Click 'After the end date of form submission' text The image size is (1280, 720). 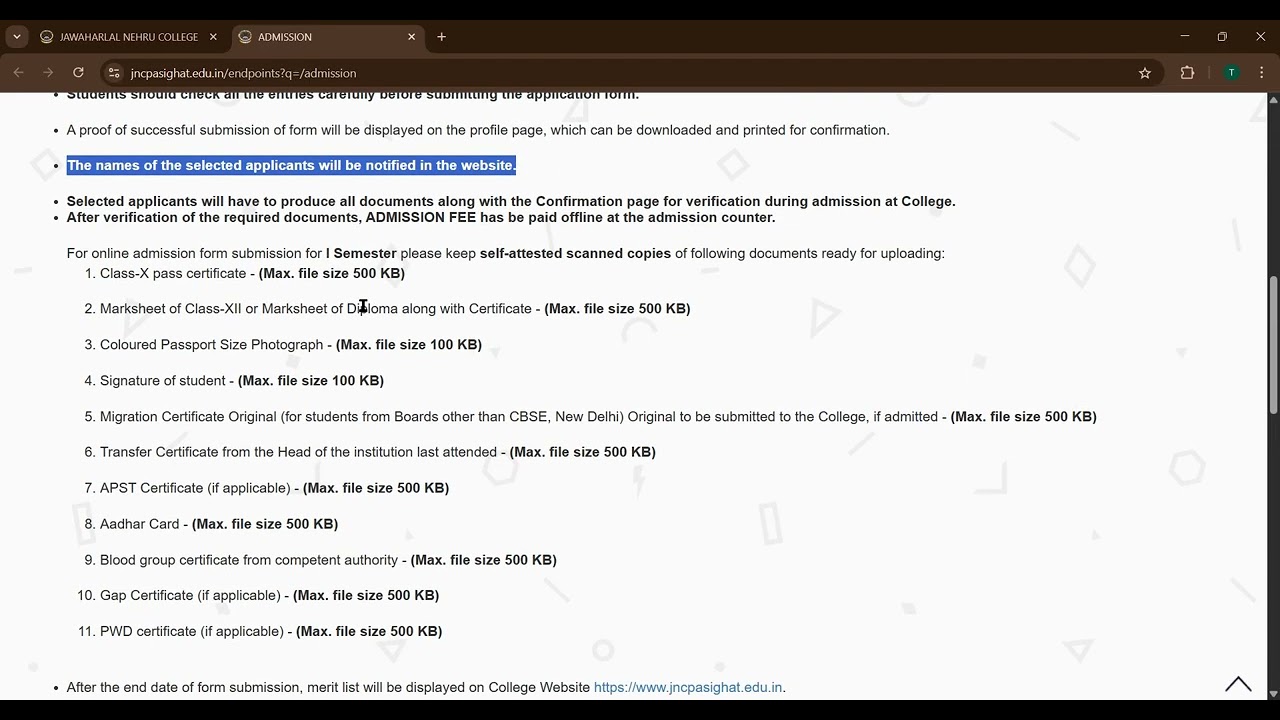tap(426, 688)
